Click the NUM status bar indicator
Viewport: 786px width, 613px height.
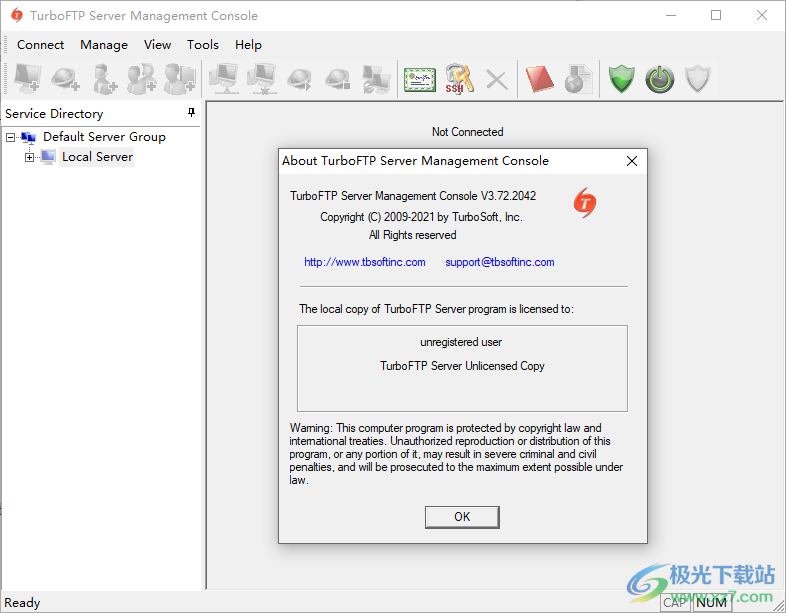711,602
